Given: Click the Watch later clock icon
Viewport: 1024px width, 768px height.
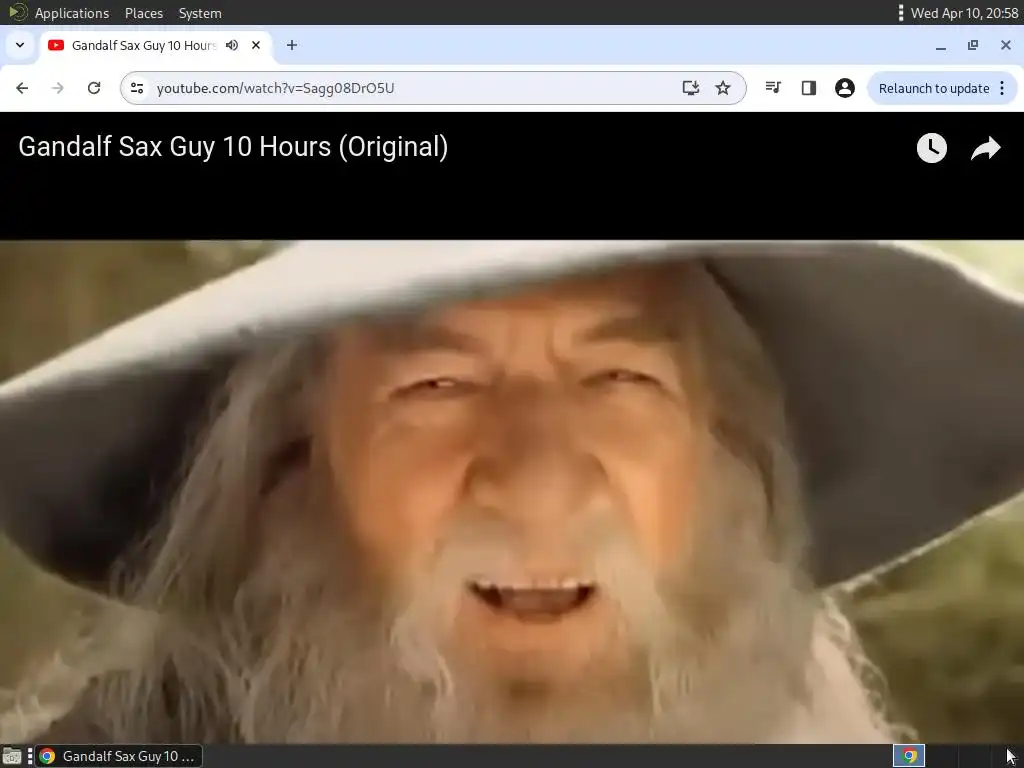Looking at the screenshot, I should (931, 148).
